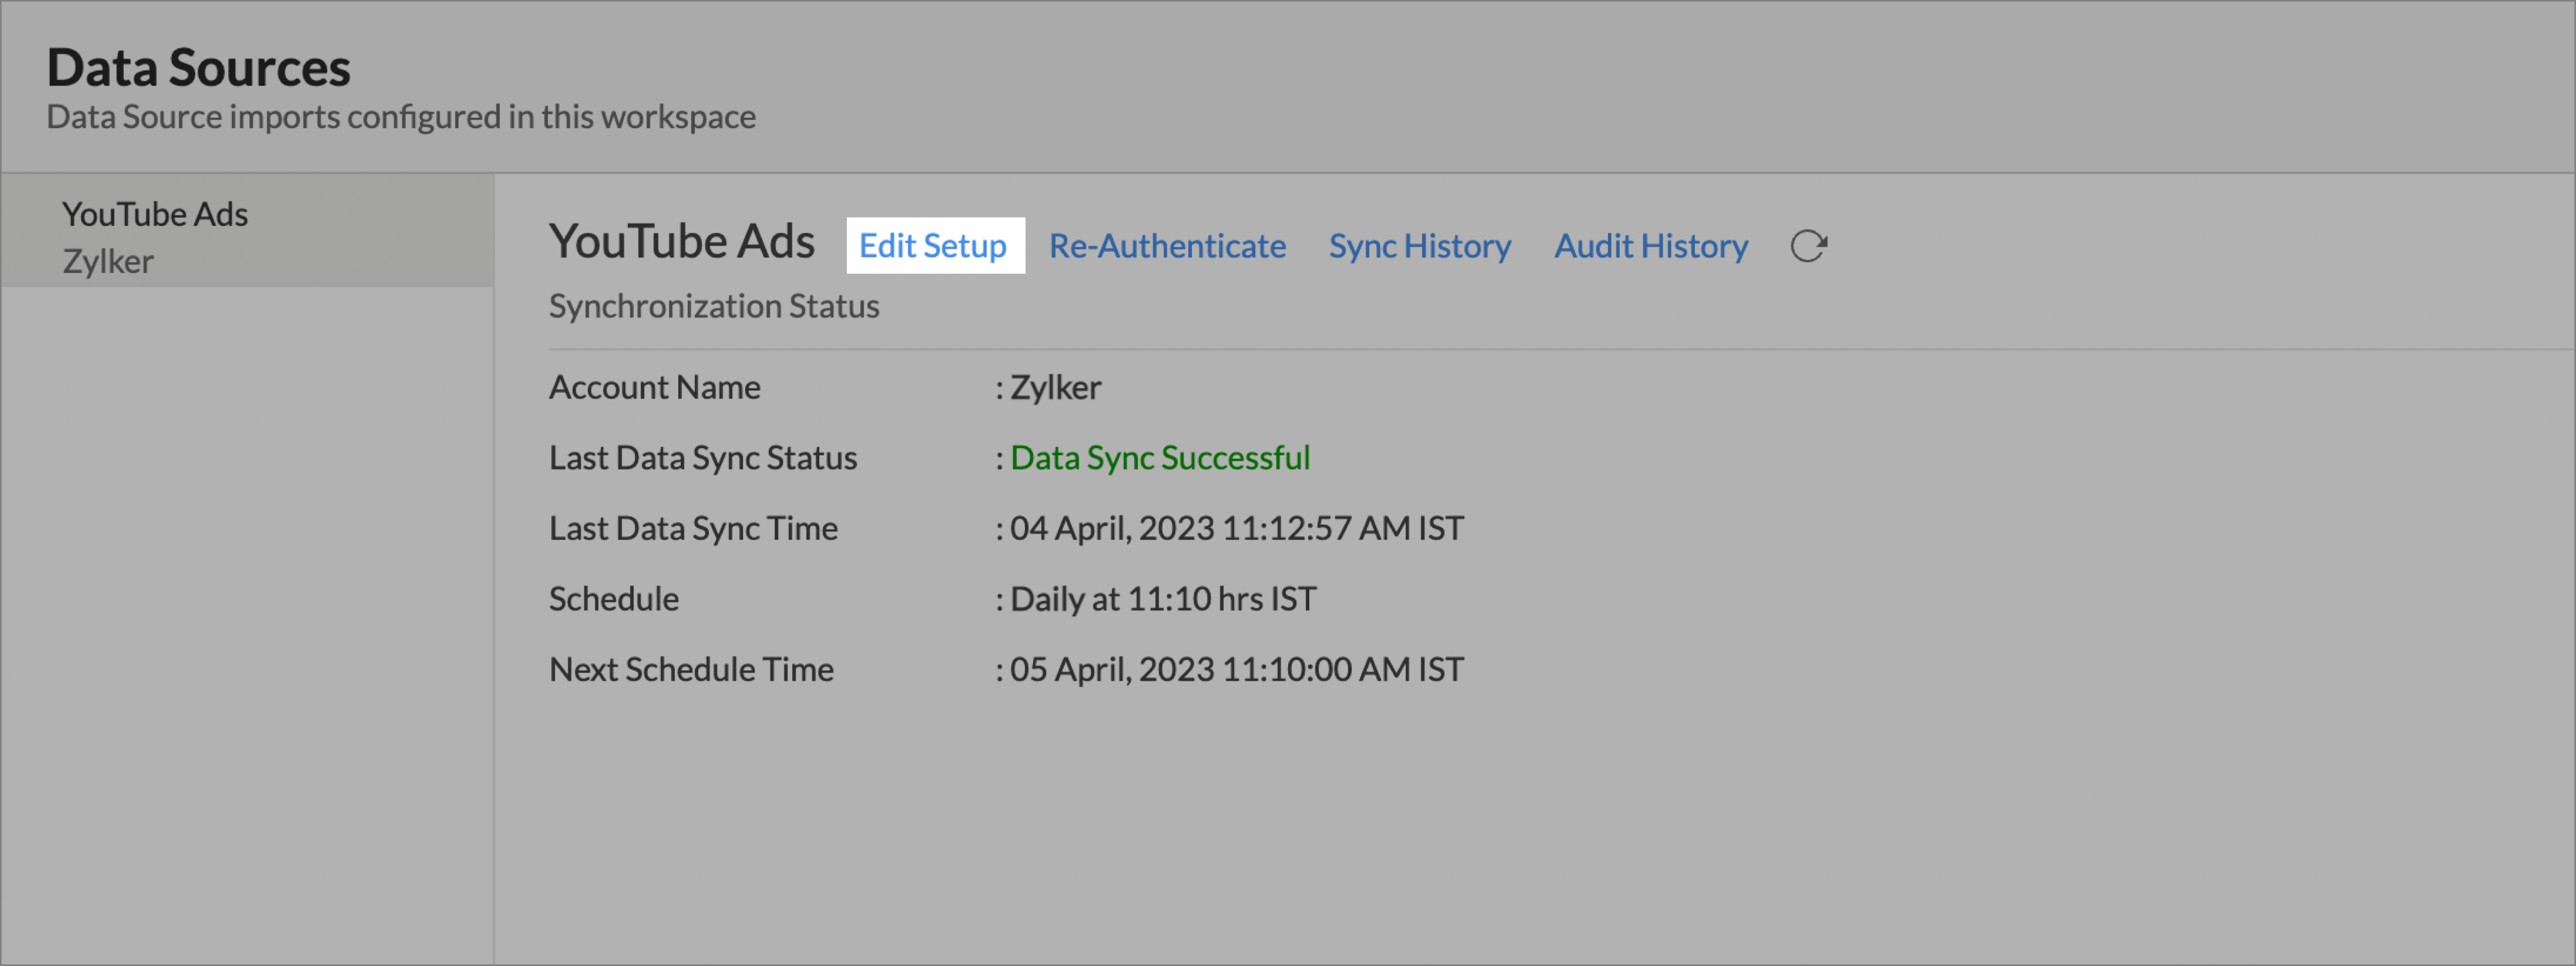Click the Last Data Sync Status label
The width and height of the screenshot is (2576, 966).
(x=703, y=458)
